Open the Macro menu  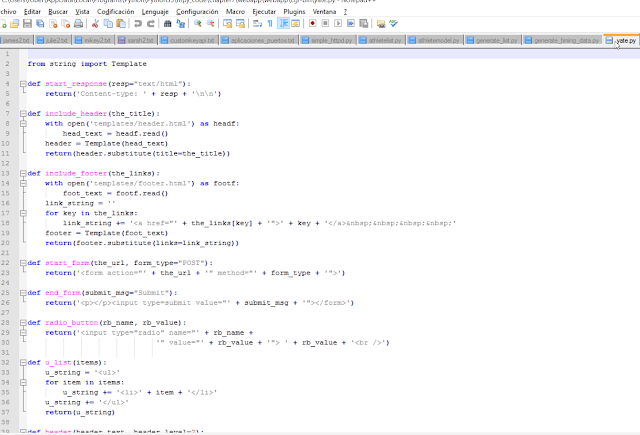[236, 11]
